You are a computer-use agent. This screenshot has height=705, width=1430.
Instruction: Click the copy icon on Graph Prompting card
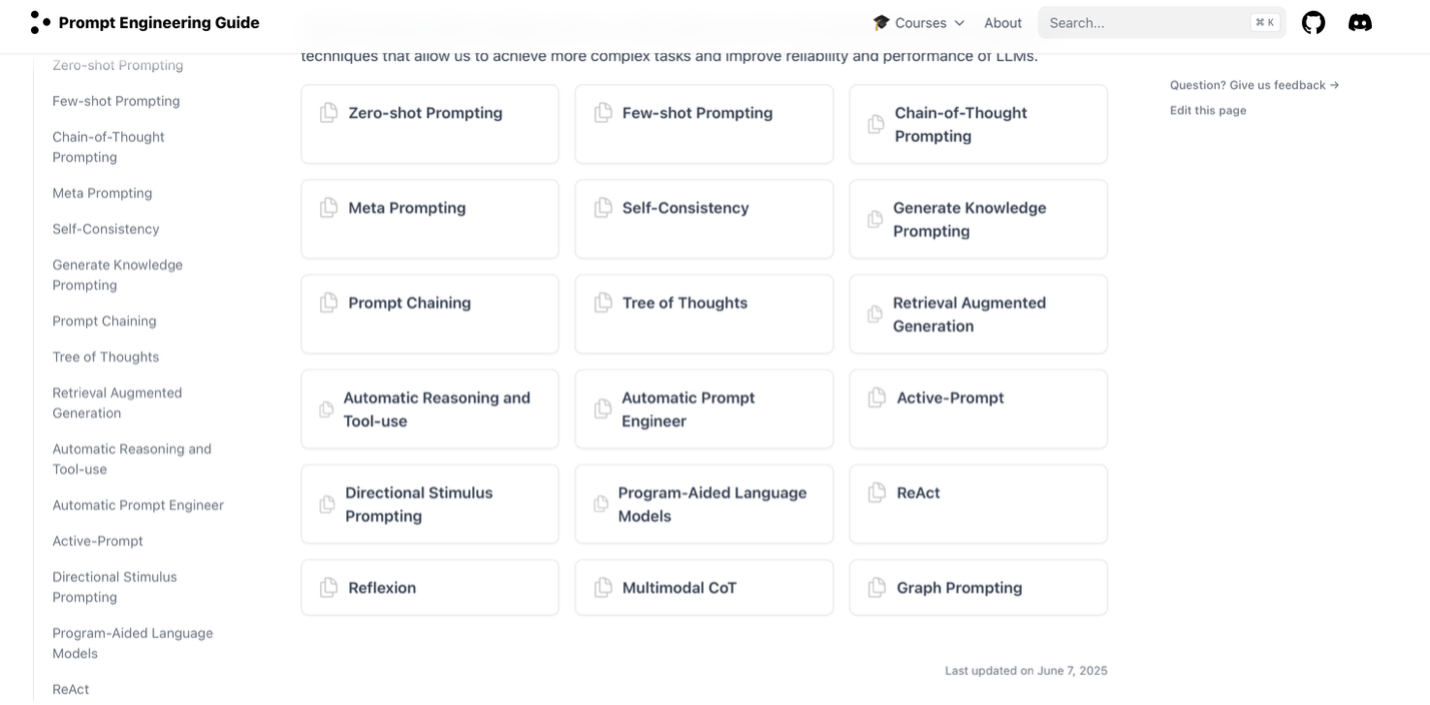coord(875,587)
